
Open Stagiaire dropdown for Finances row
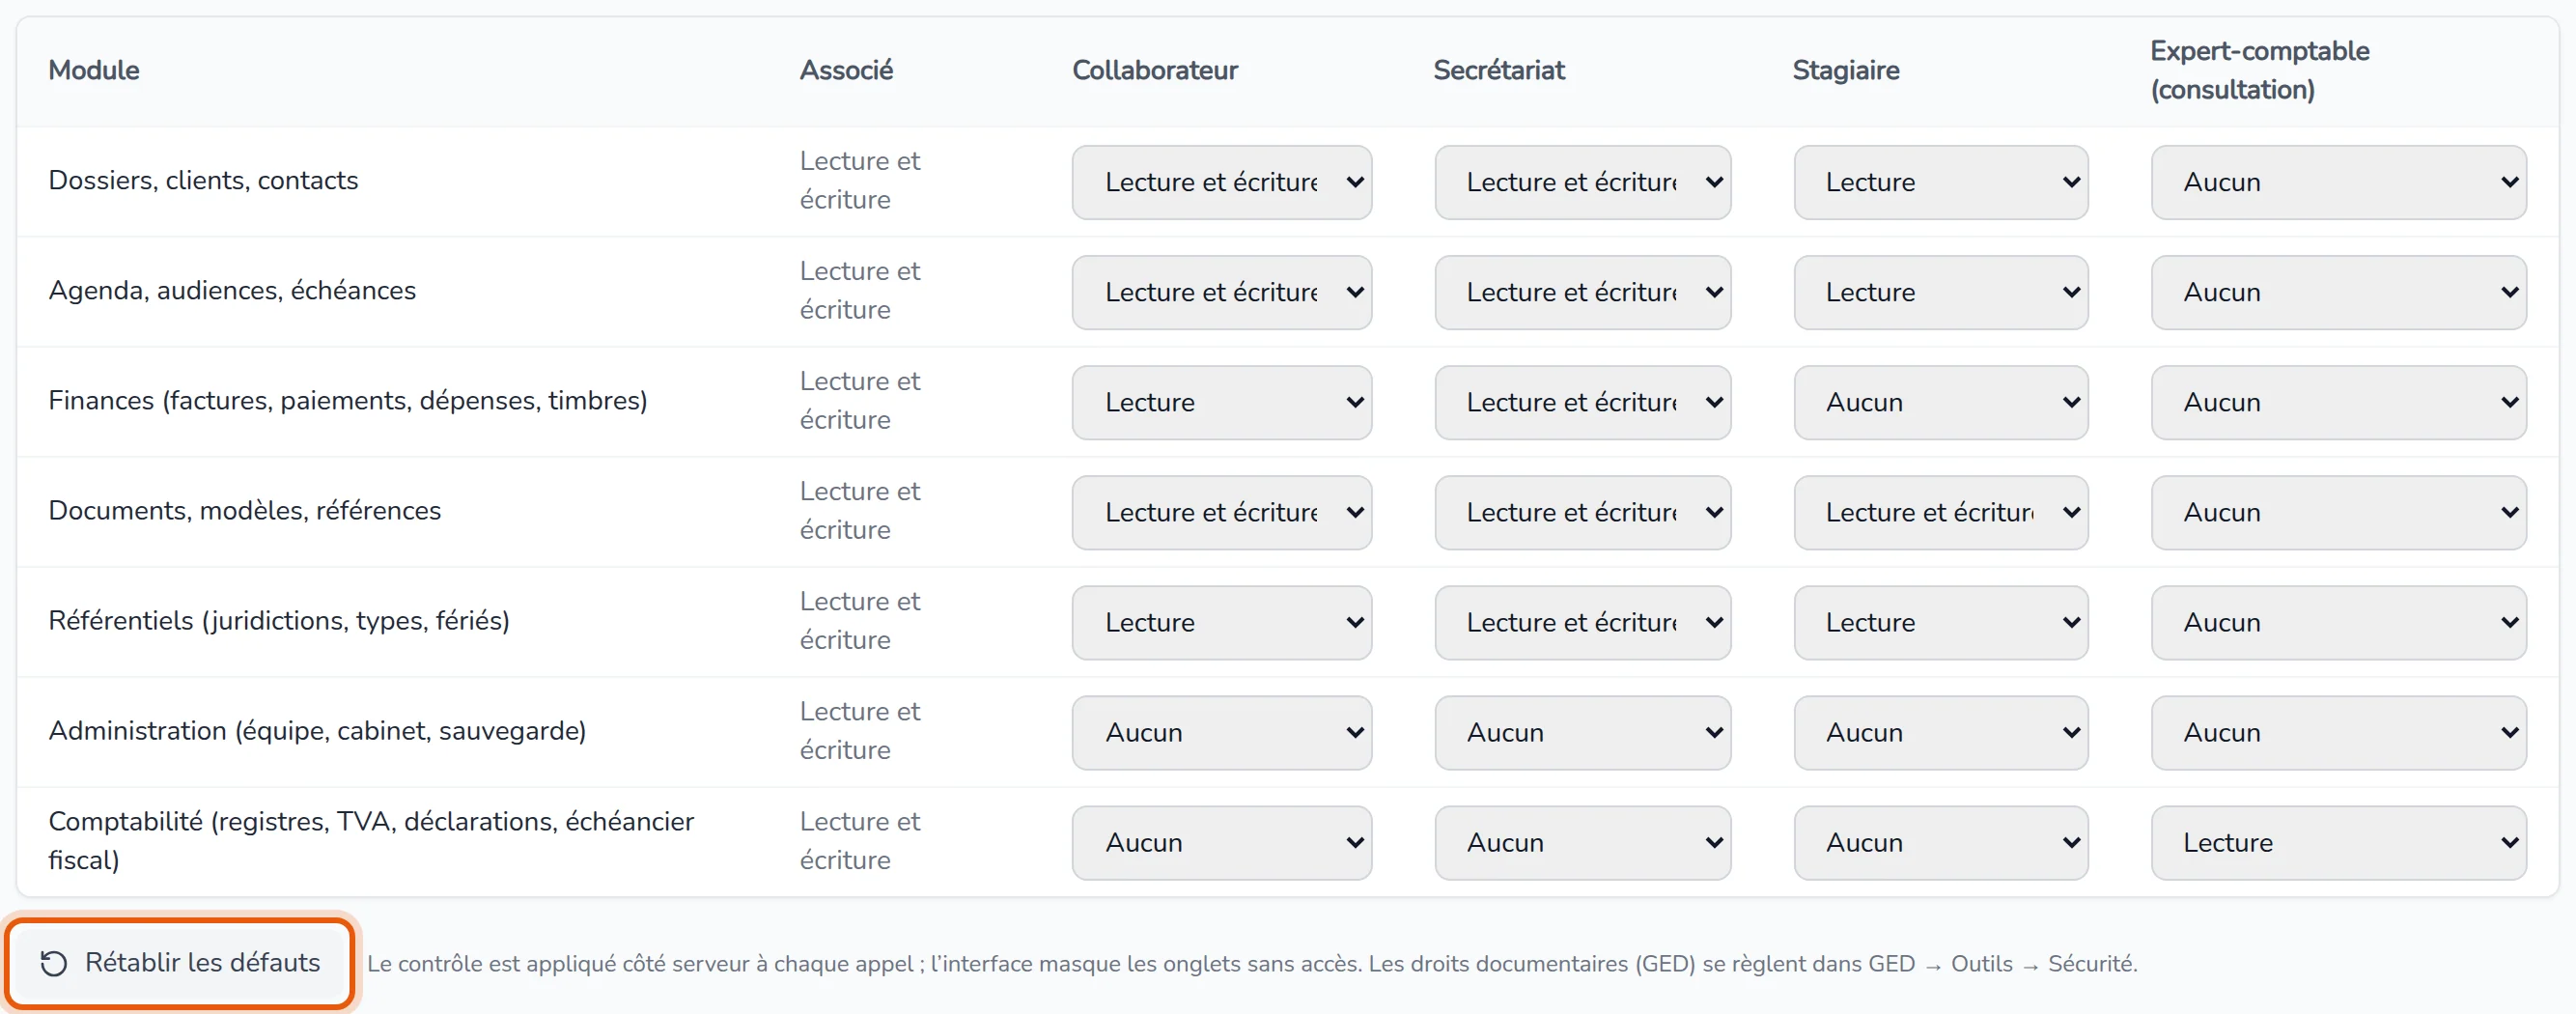pos(1940,402)
